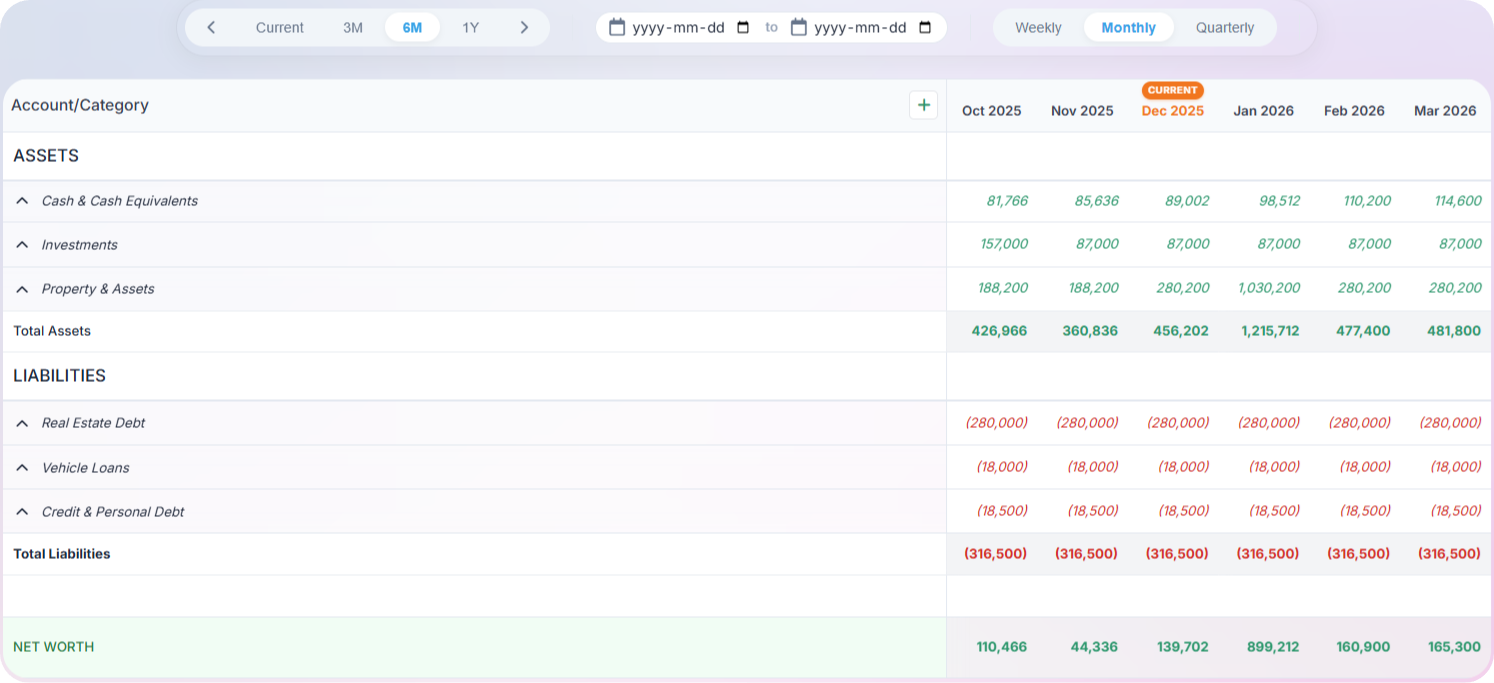The height and width of the screenshot is (683, 1494).
Task: Click the next period right arrow
Action: (524, 28)
